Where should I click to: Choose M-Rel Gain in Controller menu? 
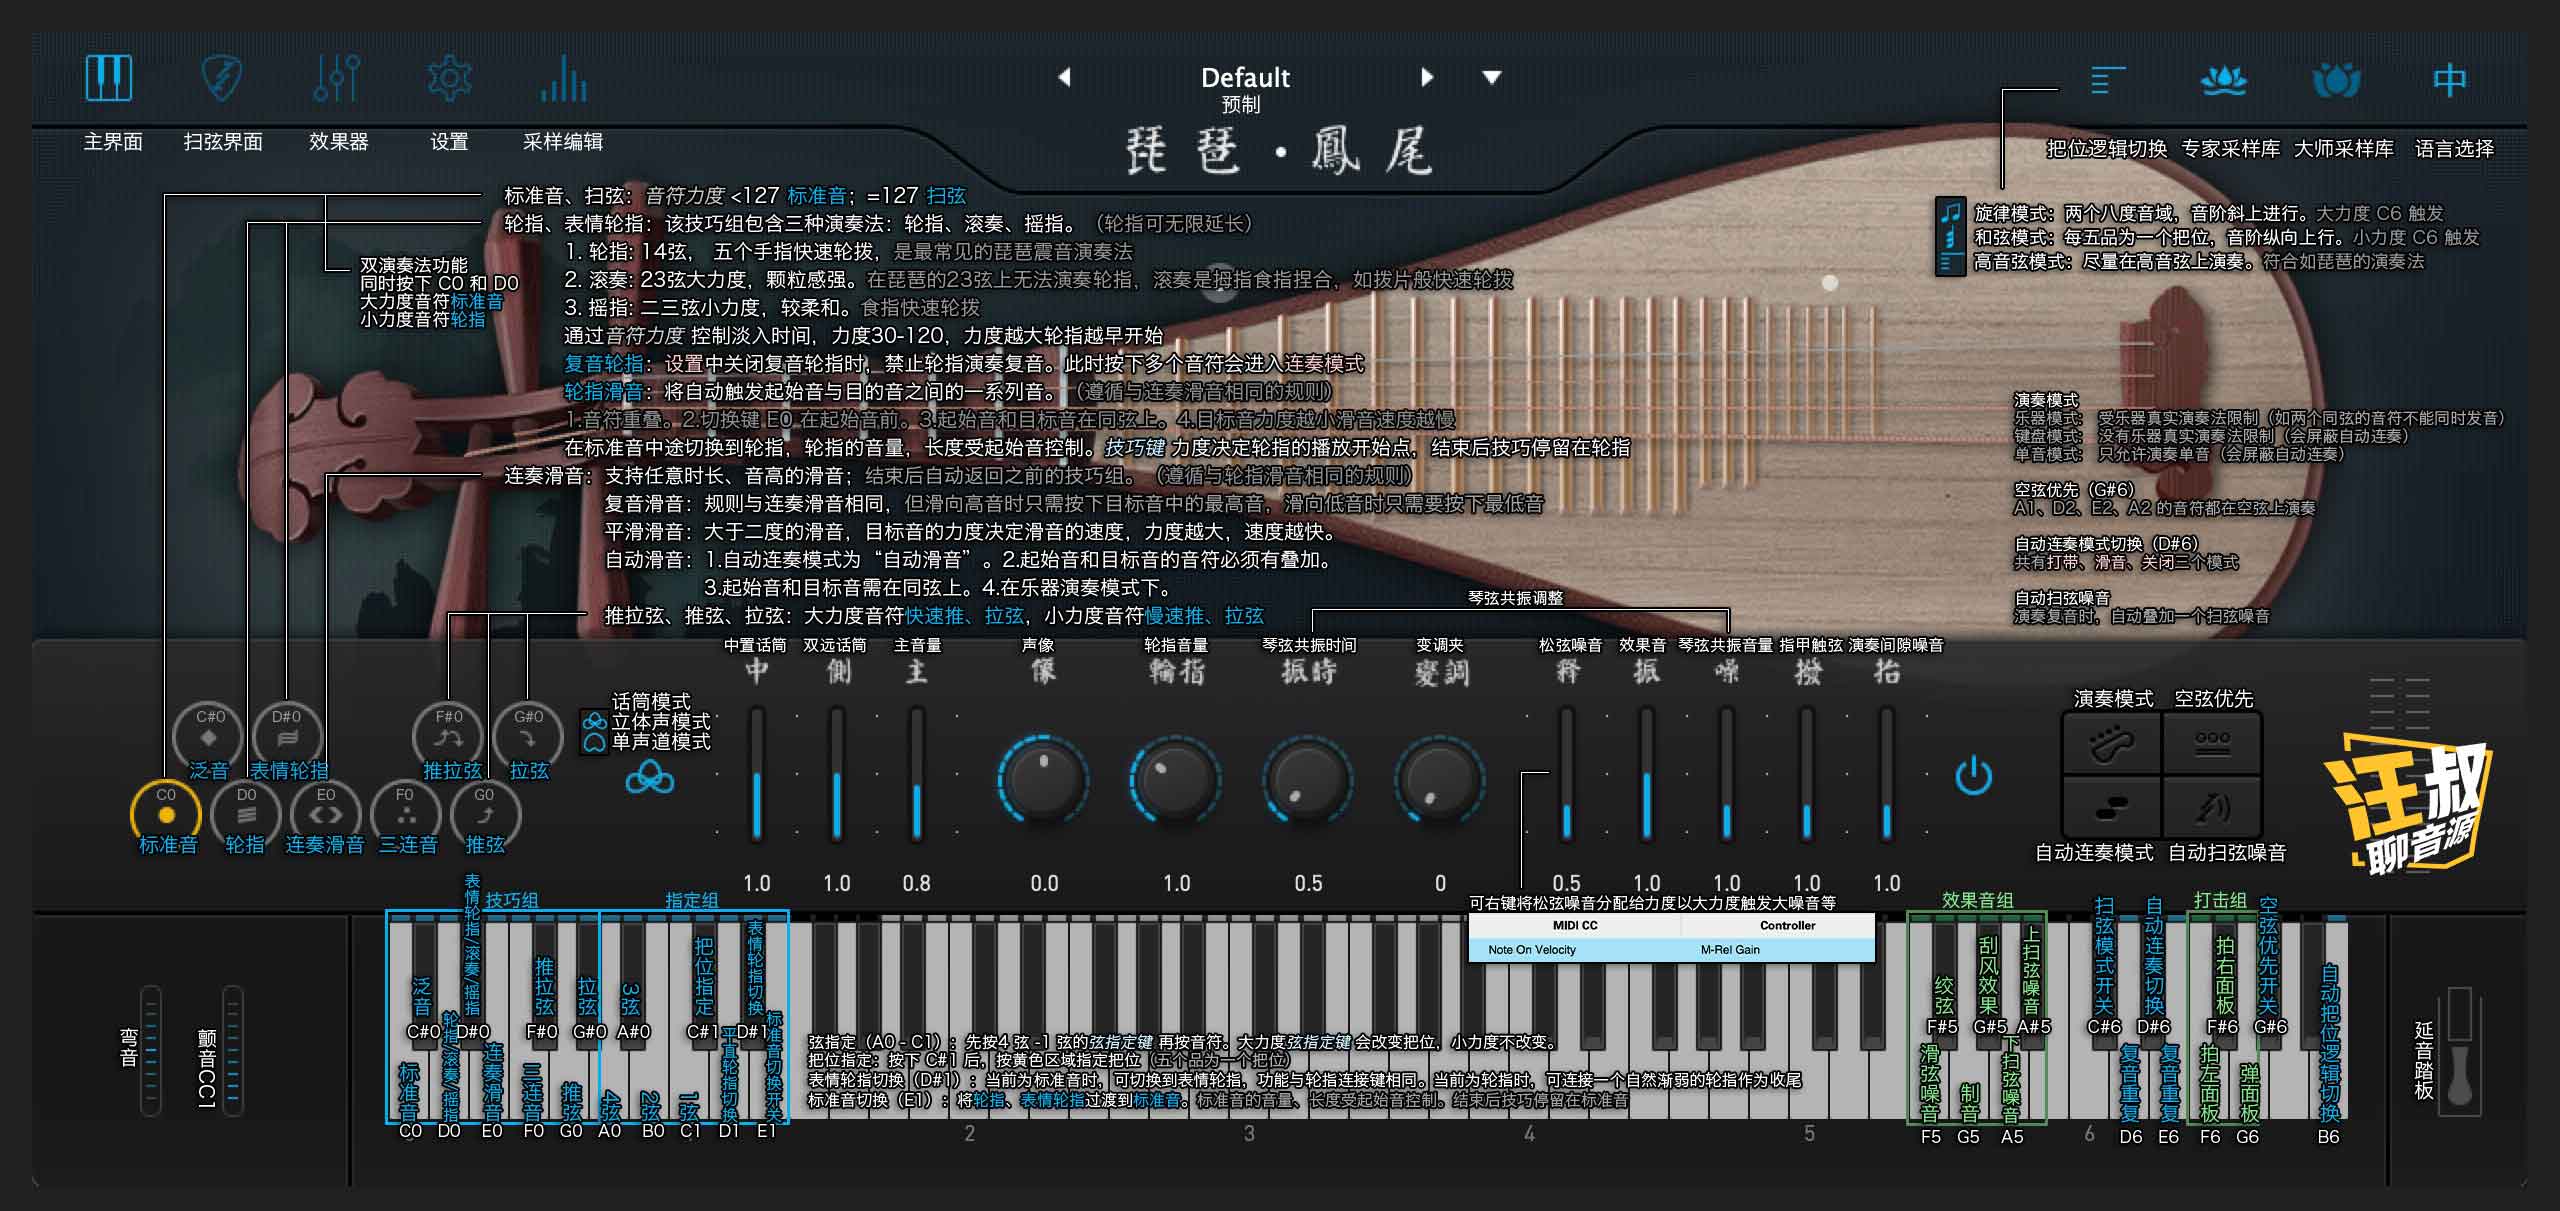1730,950
